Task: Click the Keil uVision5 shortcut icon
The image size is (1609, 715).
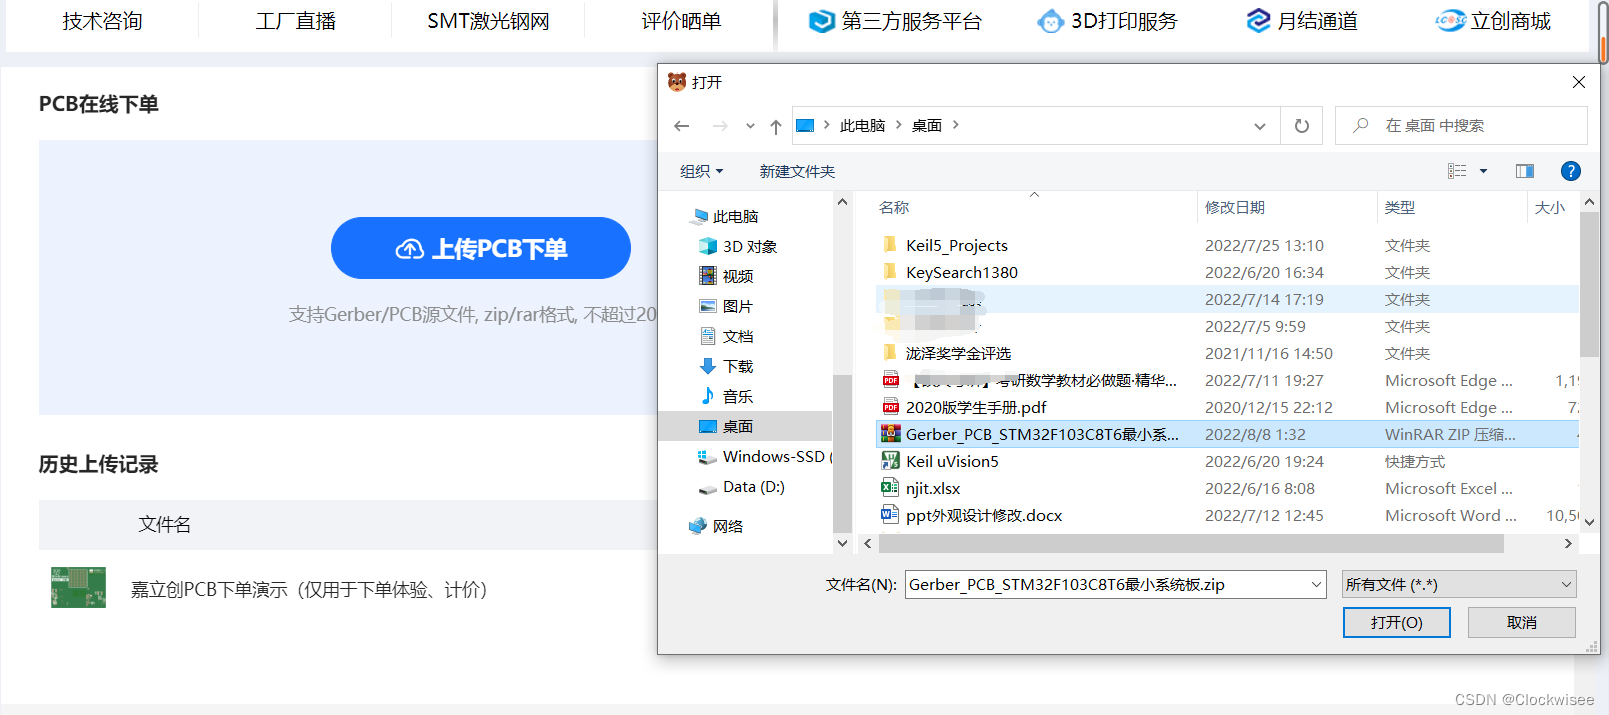Action: pos(890,461)
